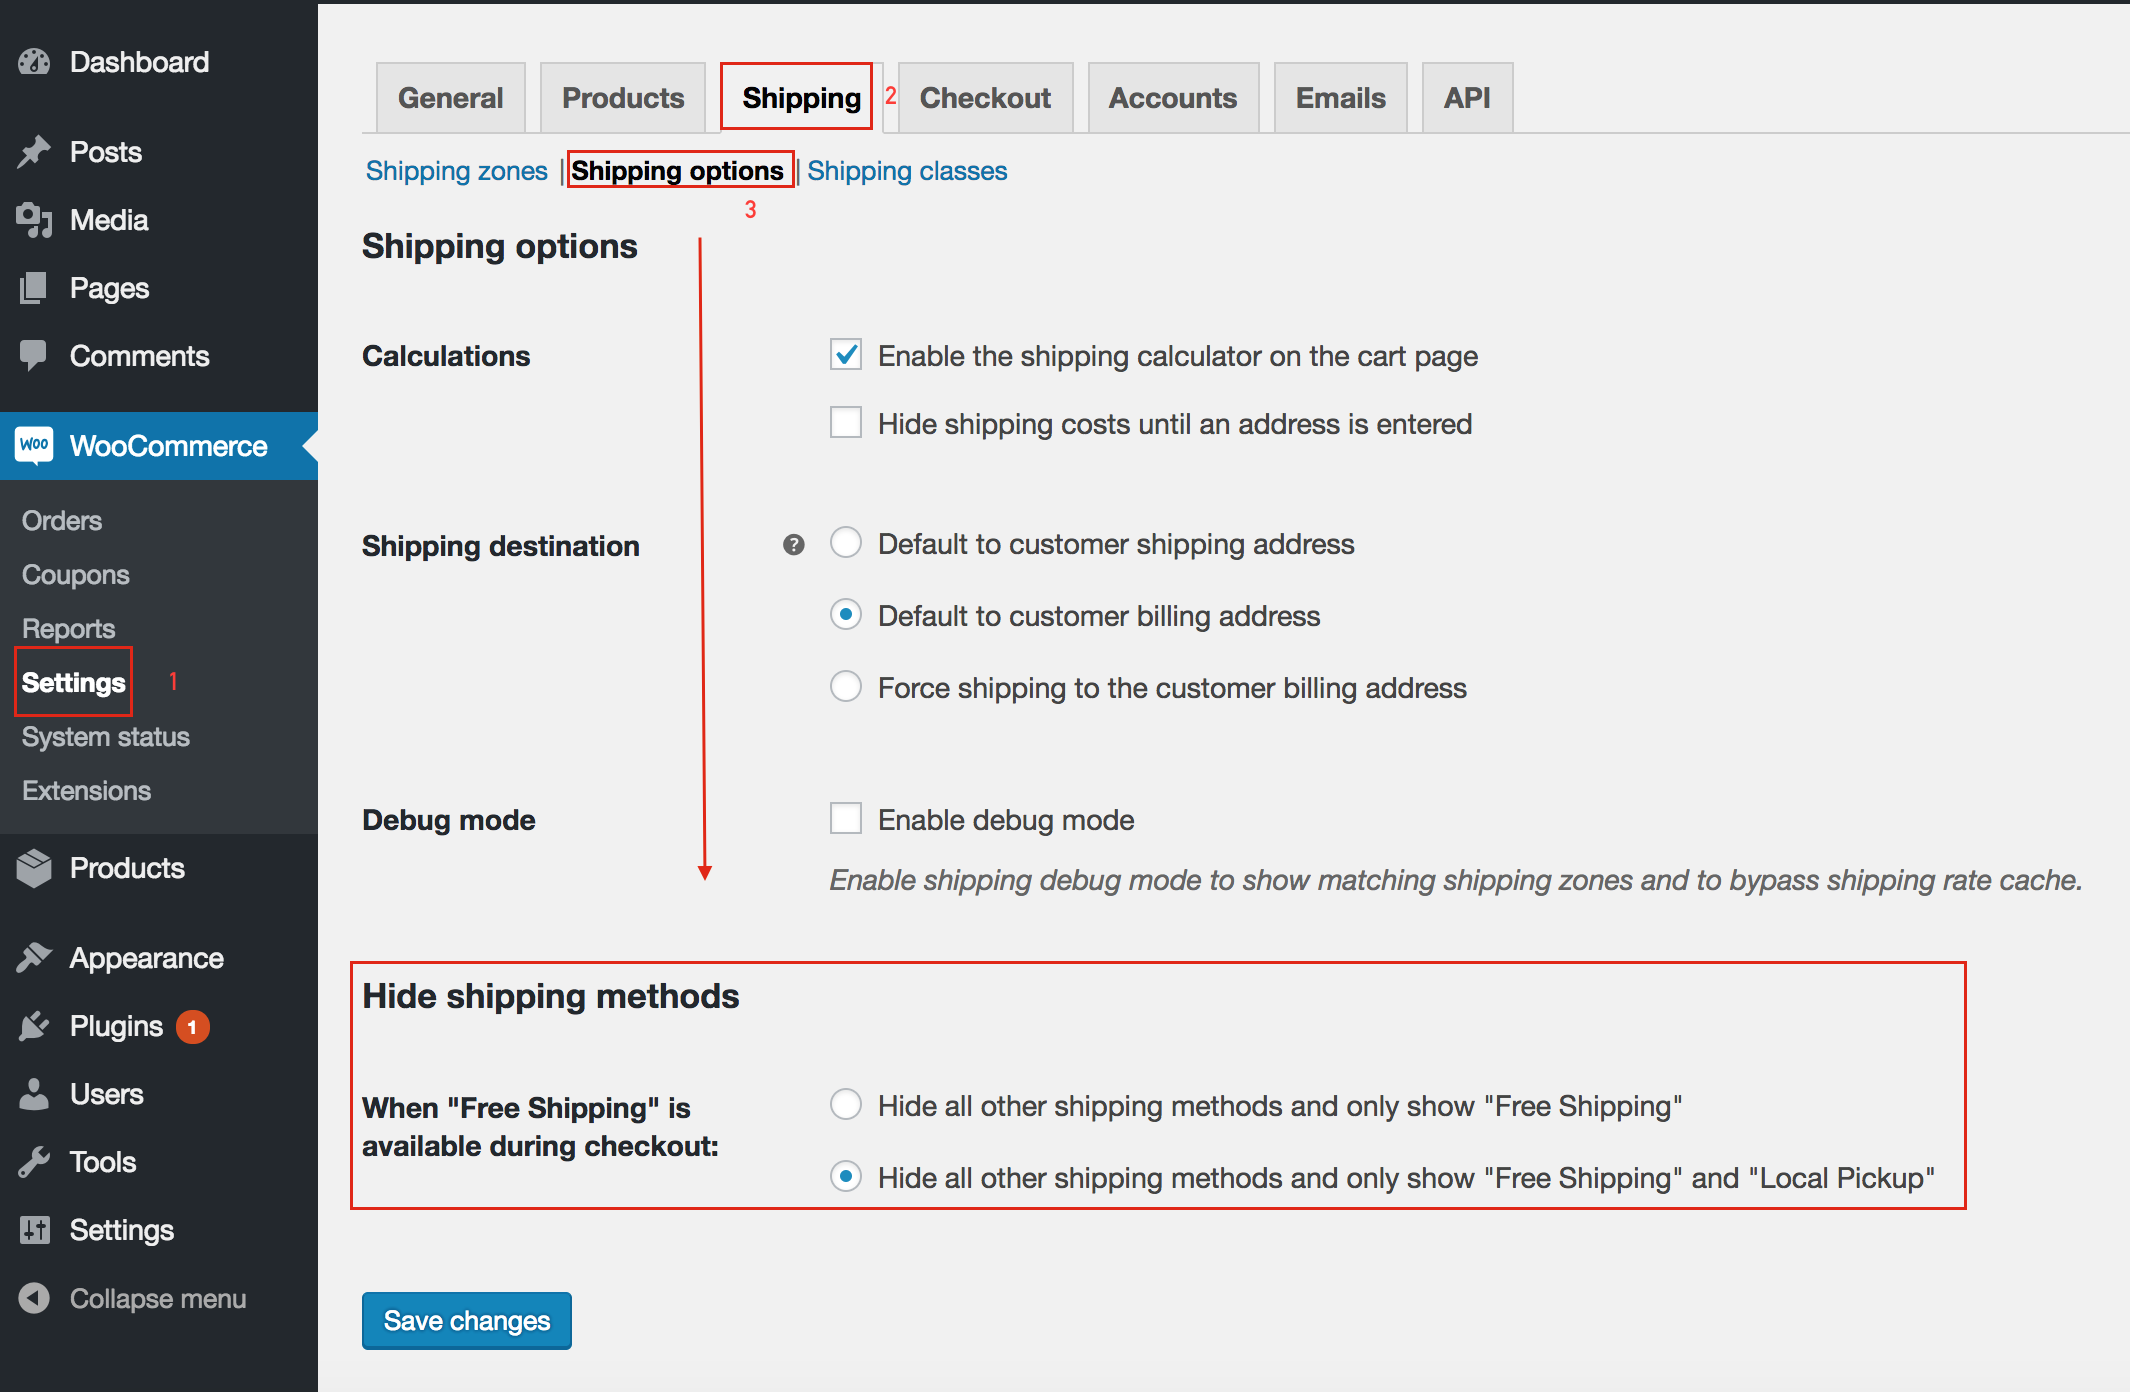Open the Appearance menu label
2130x1392 pixels.
147,958
